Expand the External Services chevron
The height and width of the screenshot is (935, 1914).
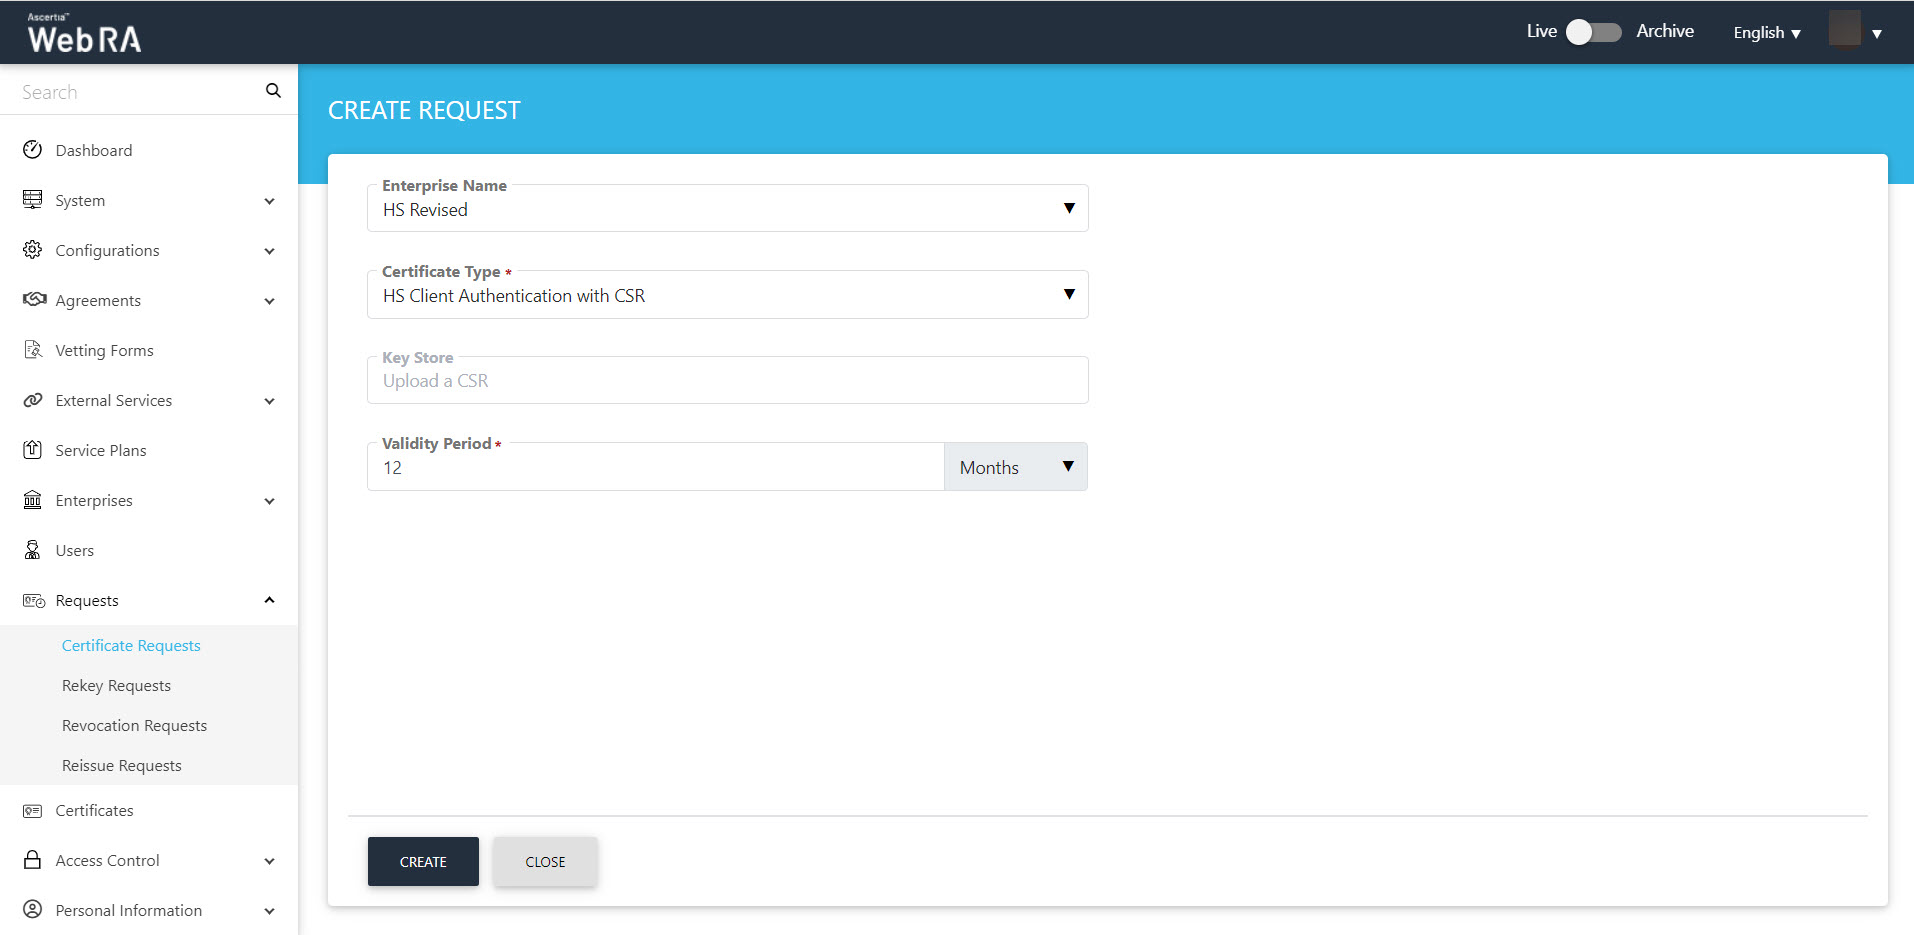269,401
